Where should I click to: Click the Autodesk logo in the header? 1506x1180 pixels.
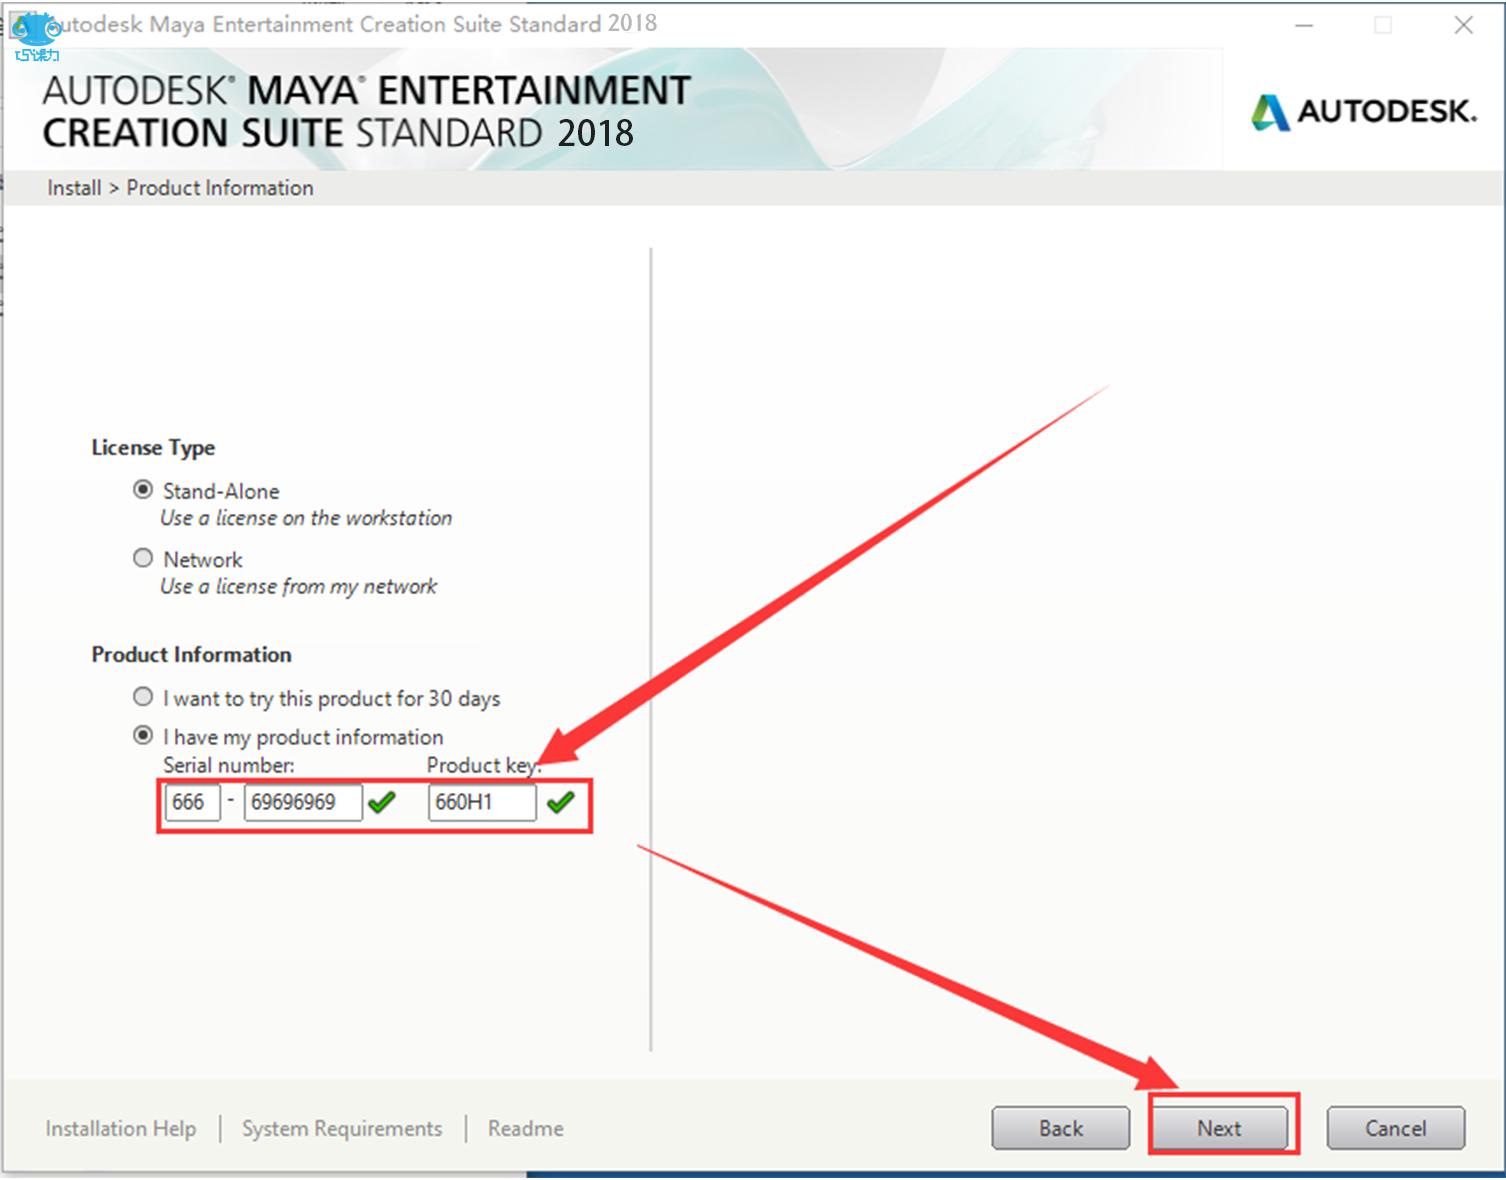1363,112
